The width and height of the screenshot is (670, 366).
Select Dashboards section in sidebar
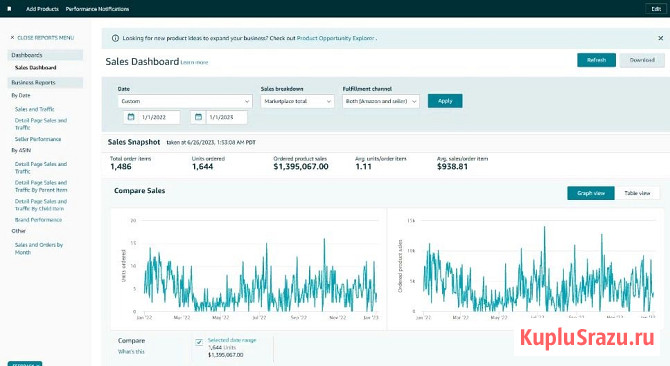pos(45,55)
